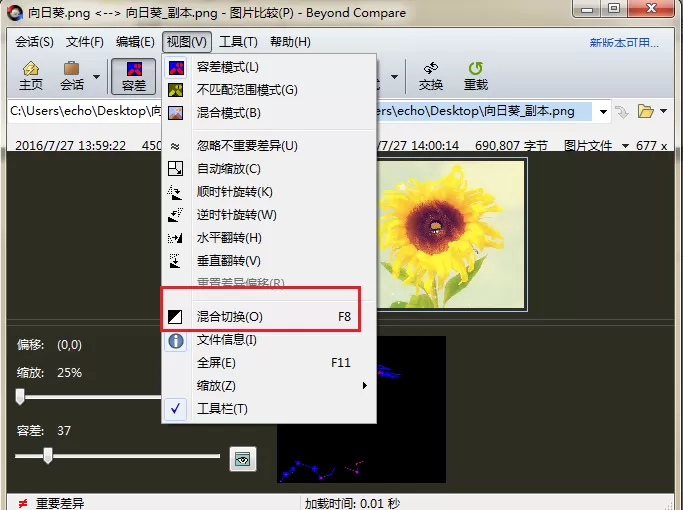Toggle the 工具栏(T) checkmark item

coord(269,409)
